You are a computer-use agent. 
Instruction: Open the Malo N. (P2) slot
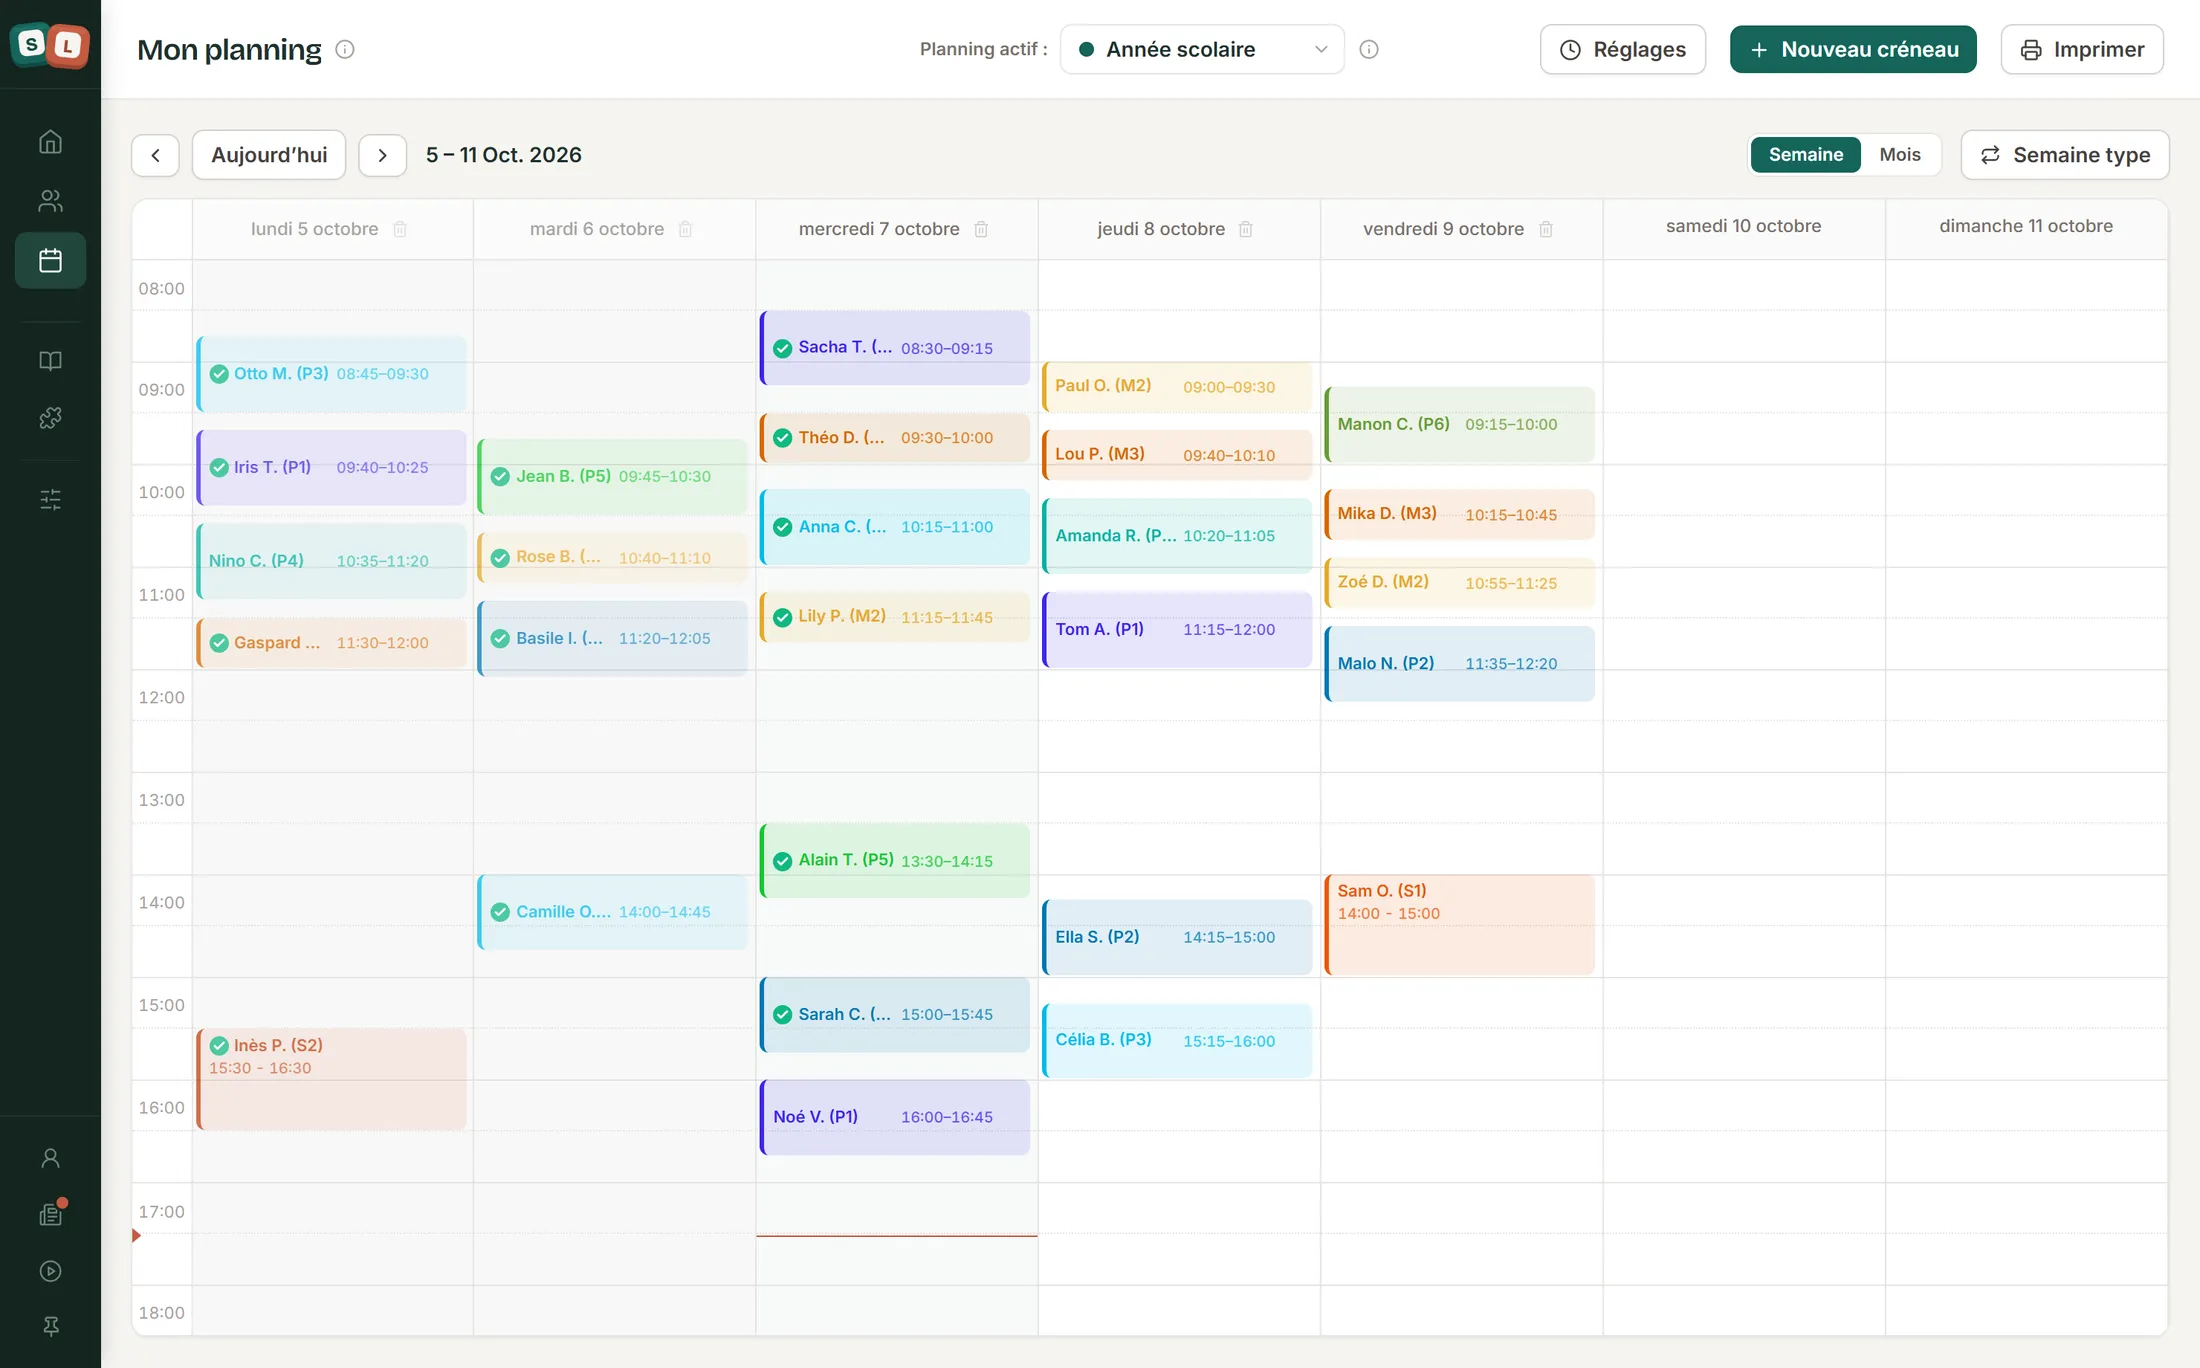click(x=1459, y=664)
